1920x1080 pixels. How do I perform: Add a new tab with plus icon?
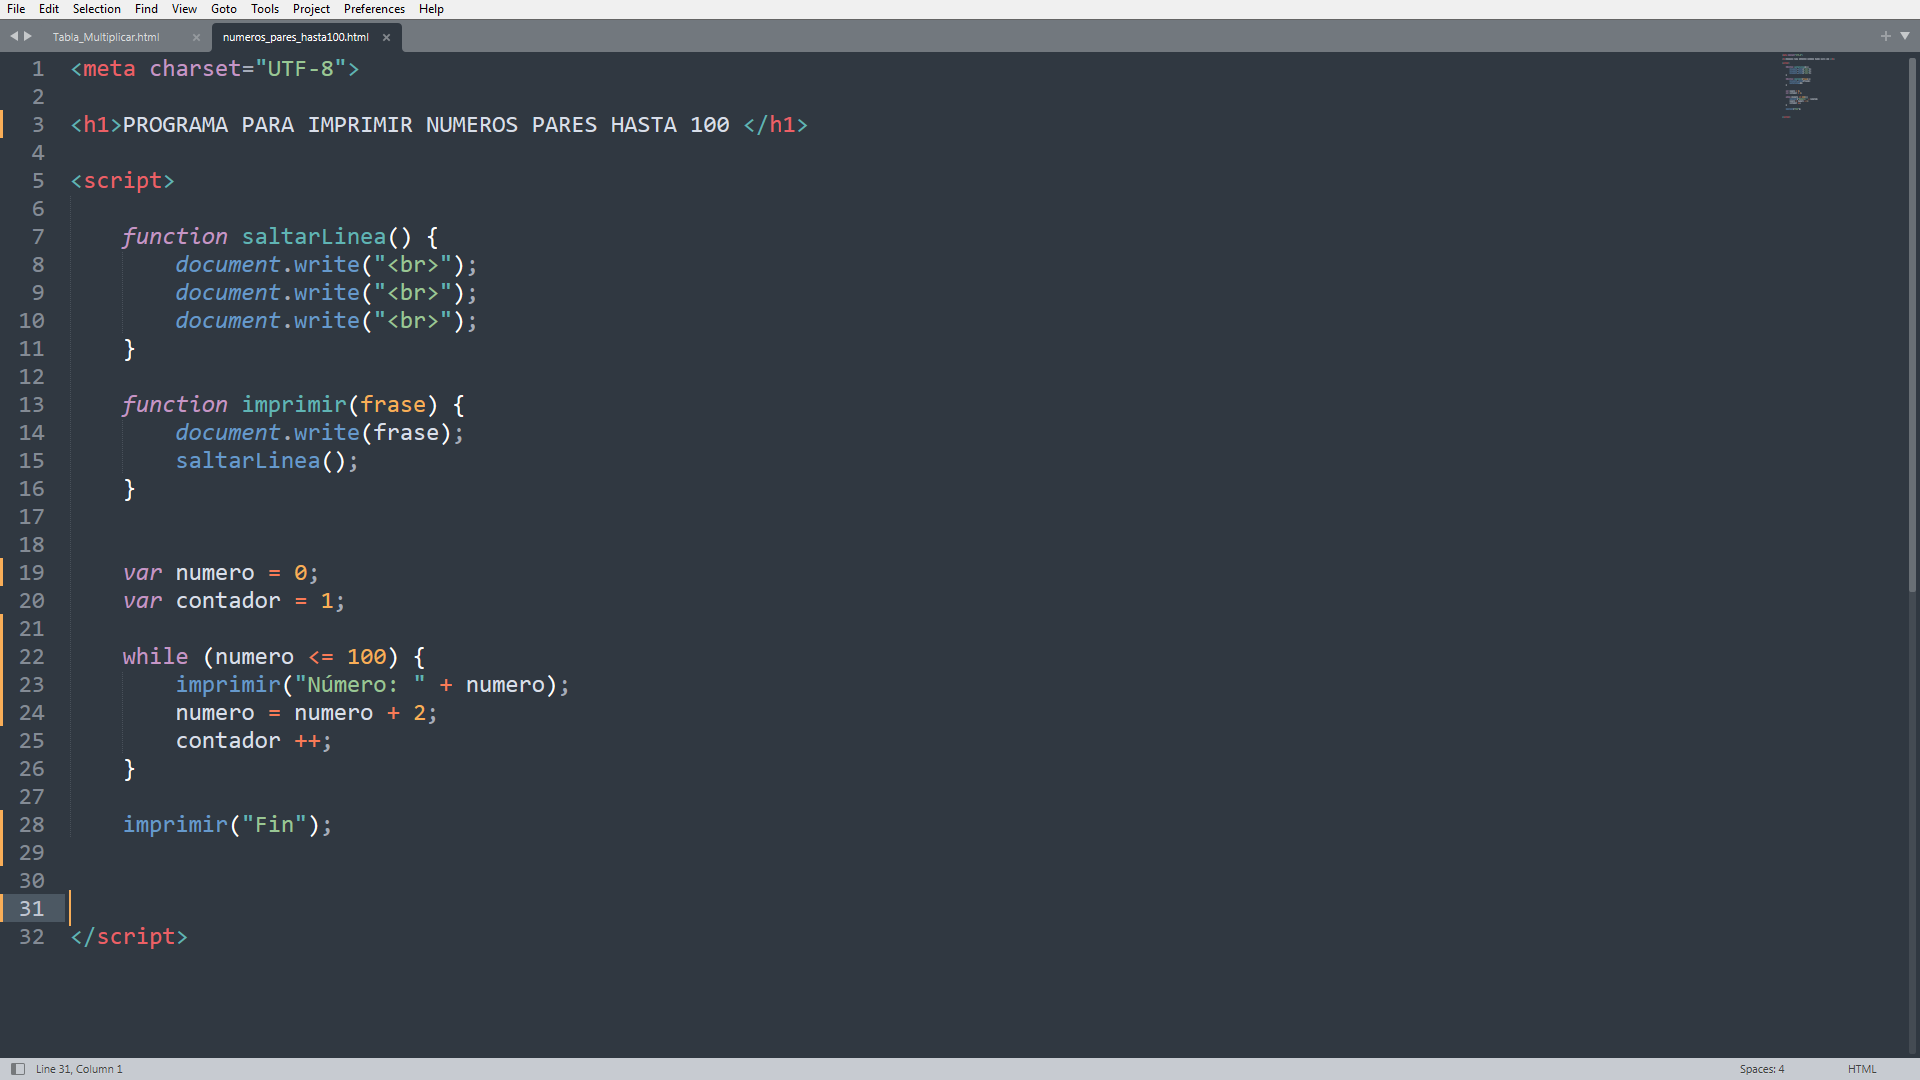1886,36
